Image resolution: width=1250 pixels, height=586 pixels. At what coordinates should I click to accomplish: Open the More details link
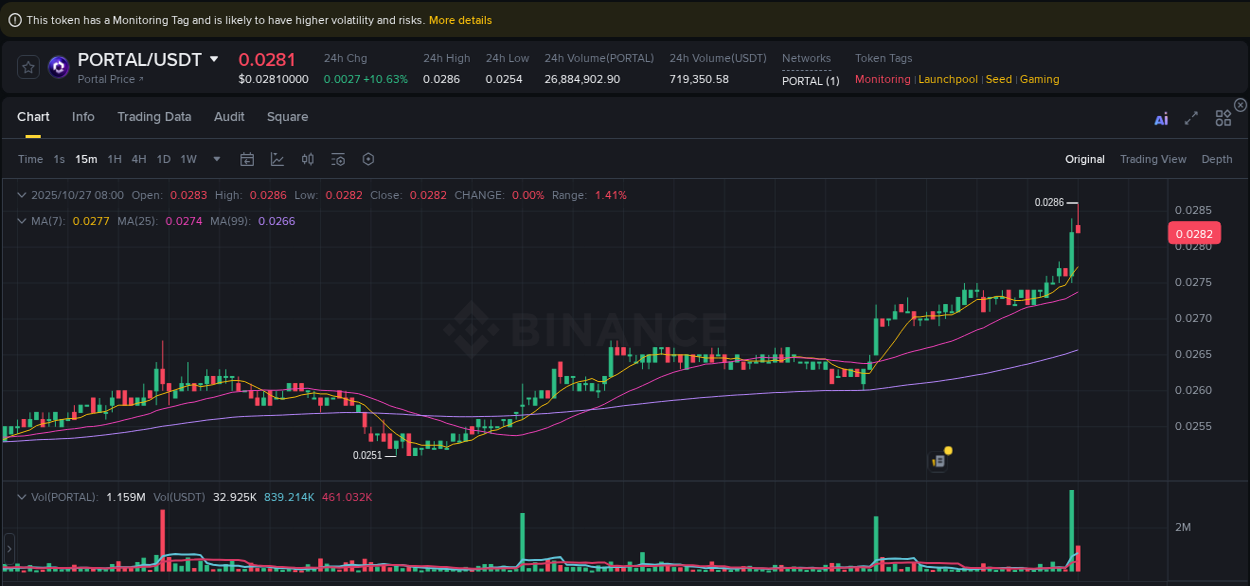pos(458,19)
